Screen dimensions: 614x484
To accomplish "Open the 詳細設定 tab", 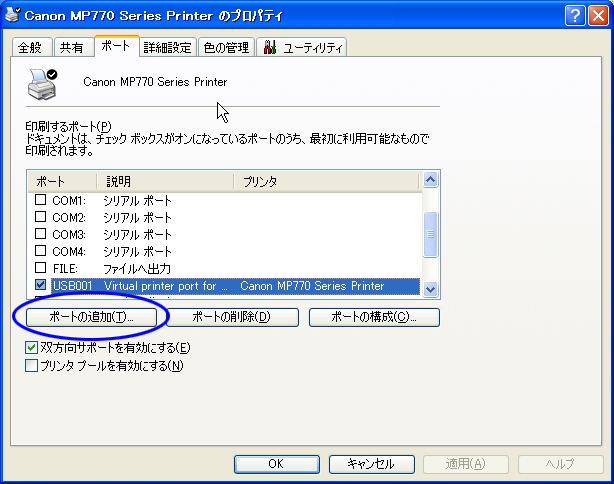I will pos(168,47).
